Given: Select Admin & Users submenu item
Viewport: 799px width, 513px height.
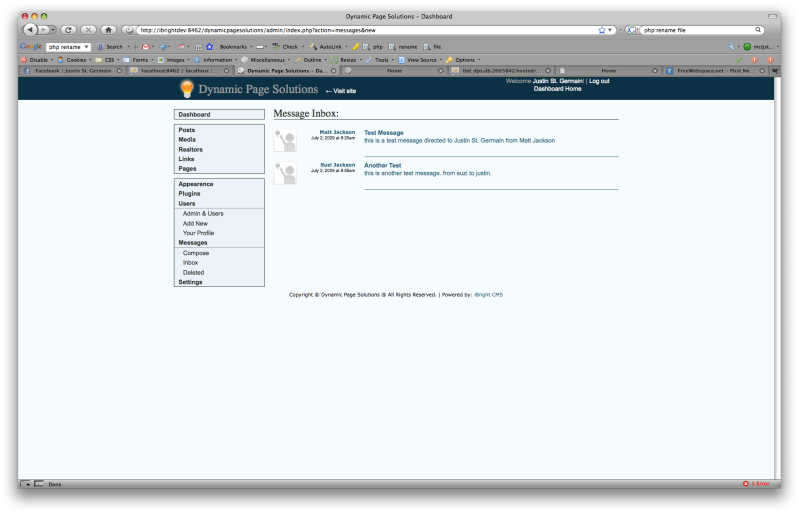Looking at the screenshot, I should 203,213.
